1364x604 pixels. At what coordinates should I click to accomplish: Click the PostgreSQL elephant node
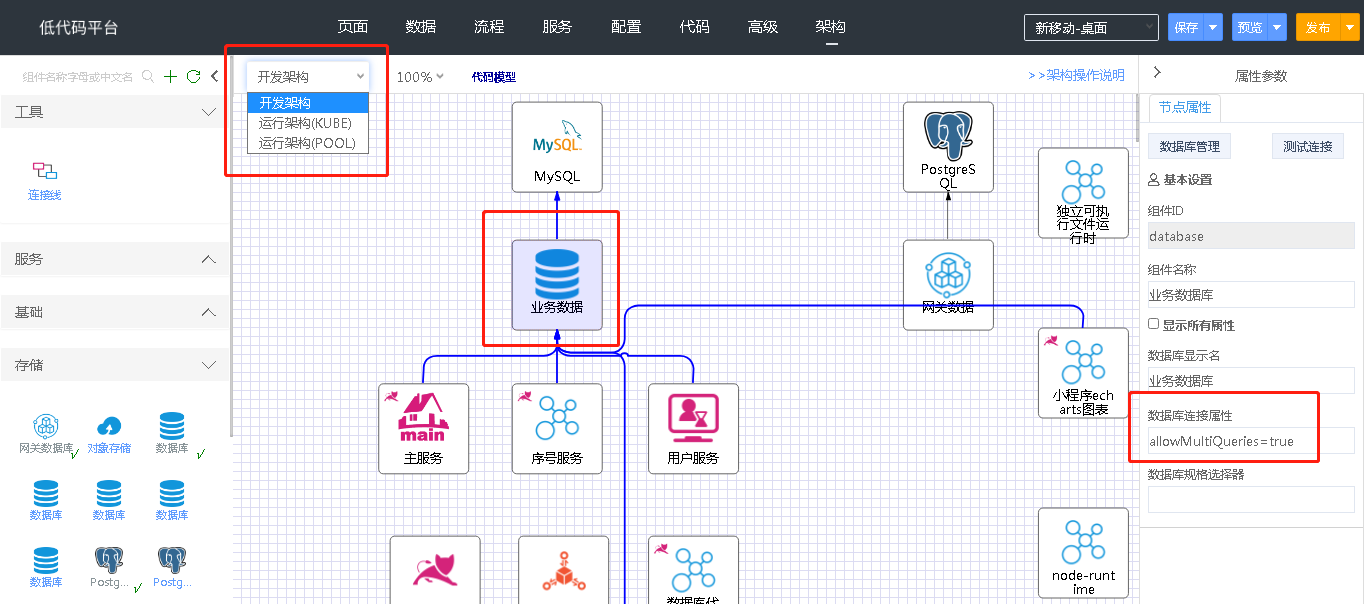(947, 147)
